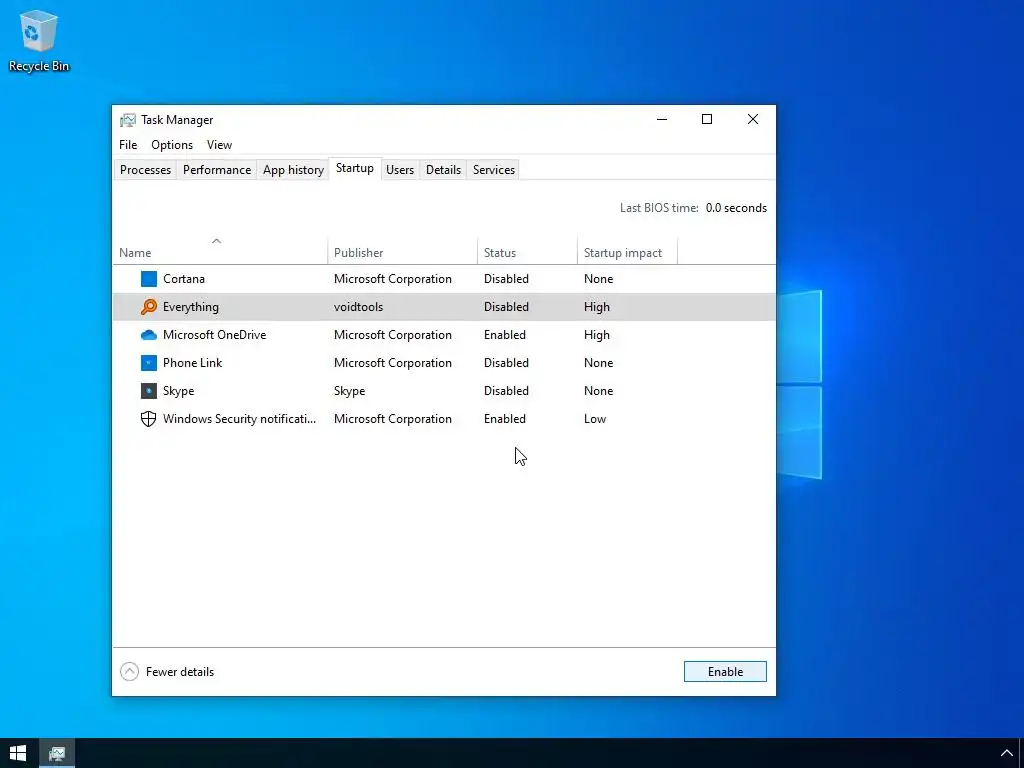The height and width of the screenshot is (768, 1024).
Task: Click the Disabled status of Phone Link
Action: pos(506,363)
